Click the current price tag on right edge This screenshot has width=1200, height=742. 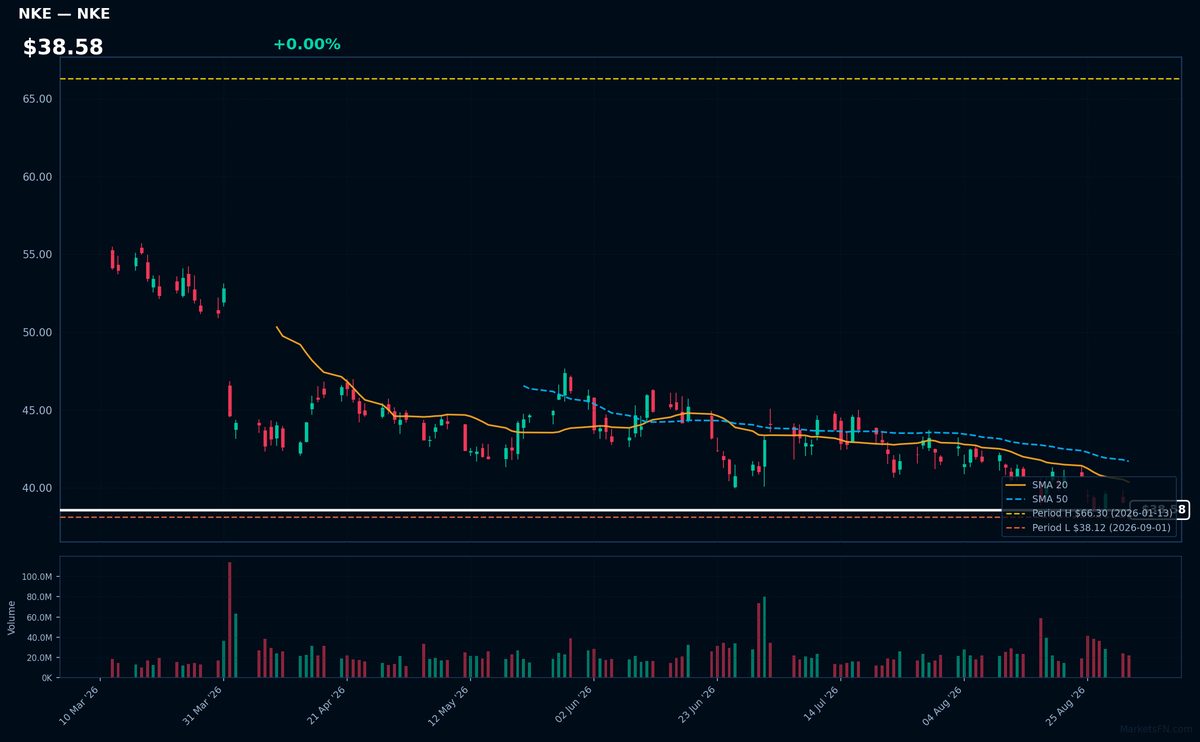(x=1159, y=510)
